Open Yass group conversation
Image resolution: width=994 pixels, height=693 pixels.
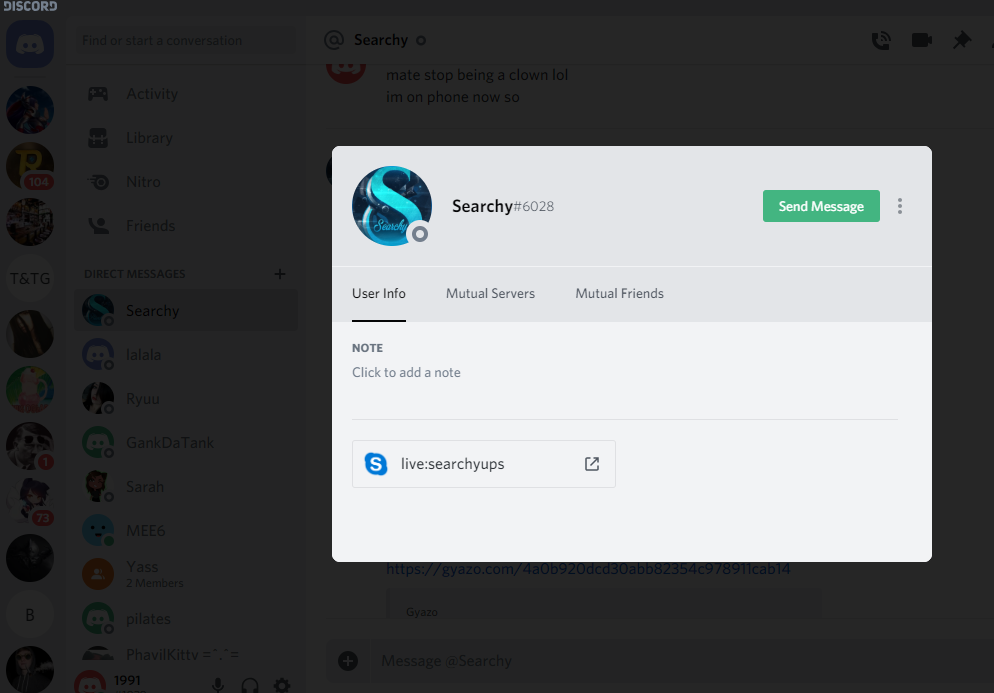tap(186, 574)
